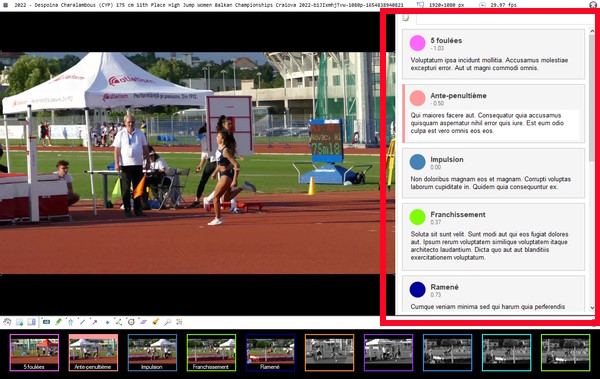The image size is (600, 379).
Task: Click the 0.37 time under Franchissement
Action: (435, 222)
